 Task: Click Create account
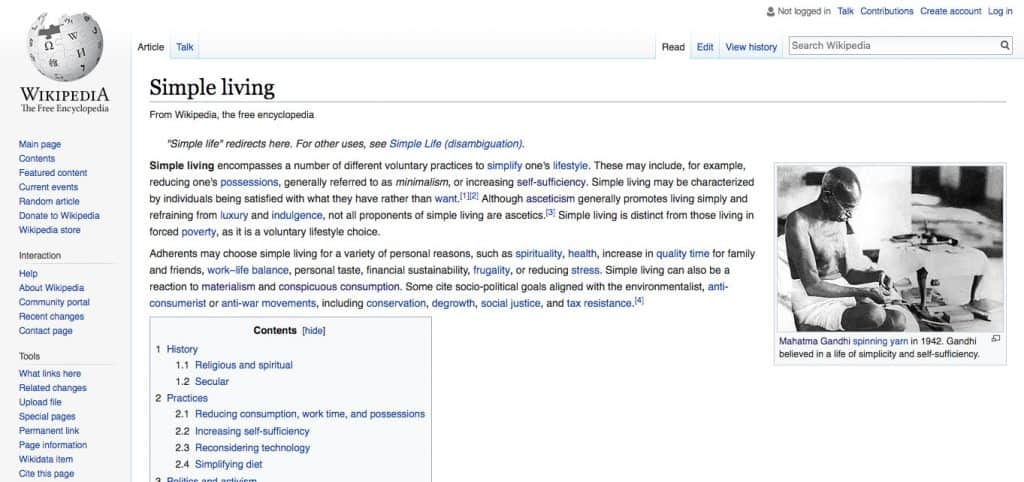[950, 11]
